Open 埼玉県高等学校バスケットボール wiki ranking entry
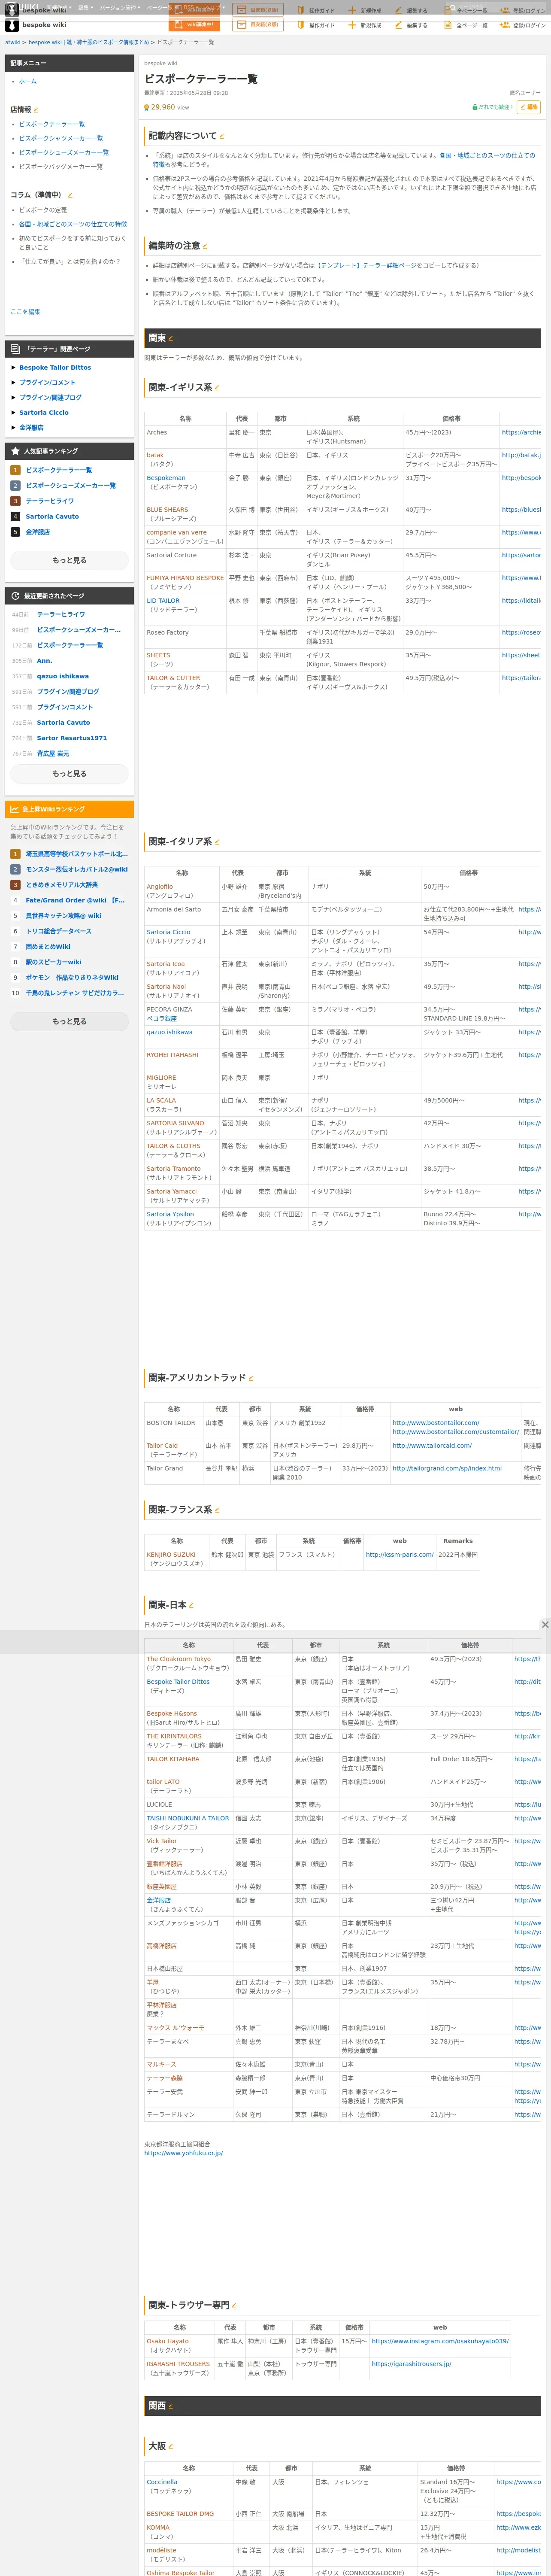This screenshot has height=2576, width=551. 77,854
